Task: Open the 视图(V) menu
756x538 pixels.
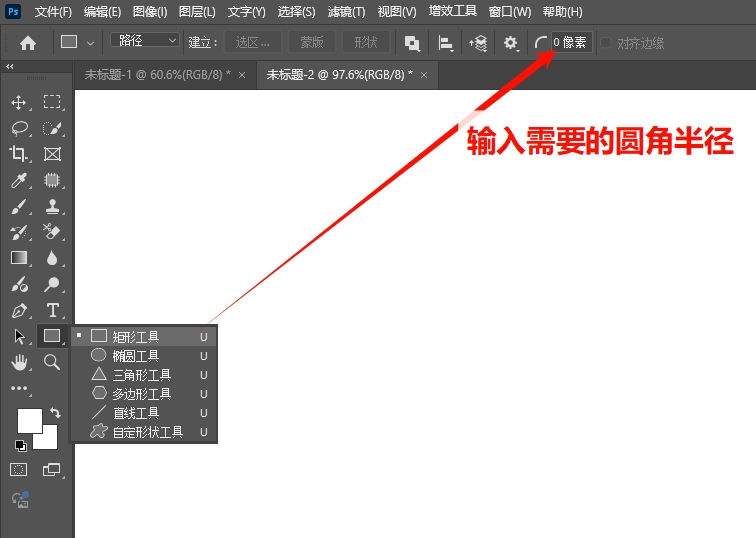Action: pyautogui.click(x=397, y=12)
